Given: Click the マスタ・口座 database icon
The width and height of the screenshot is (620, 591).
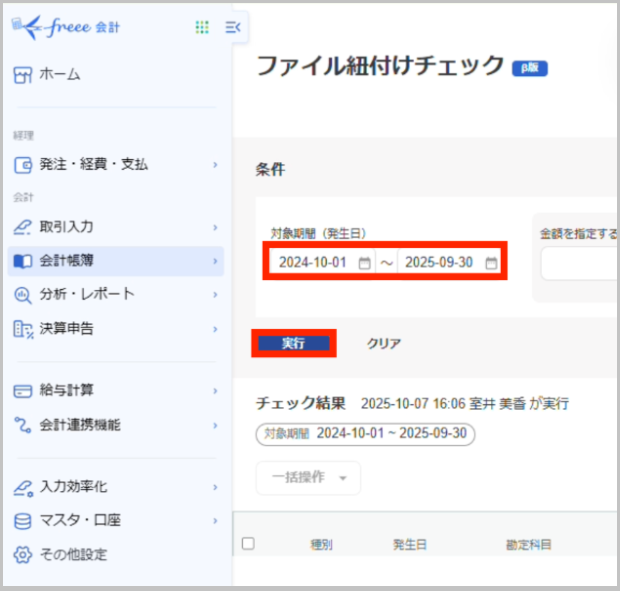Looking at the screenshot, I should click(x=23, y=521).
